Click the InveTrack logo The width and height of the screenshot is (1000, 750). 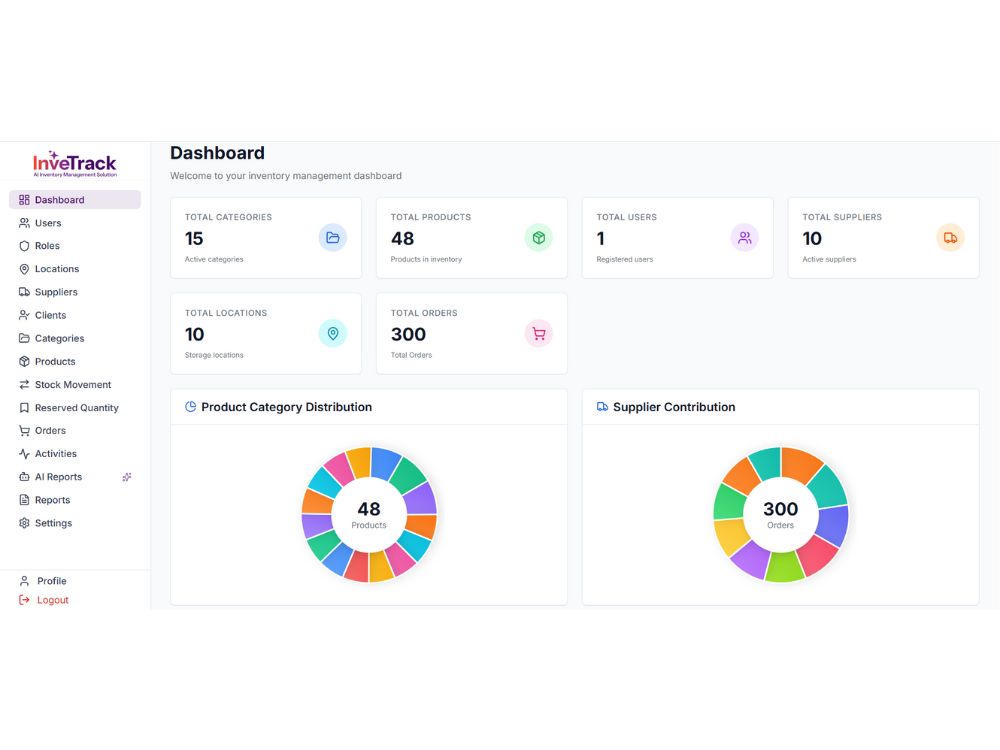75,165
